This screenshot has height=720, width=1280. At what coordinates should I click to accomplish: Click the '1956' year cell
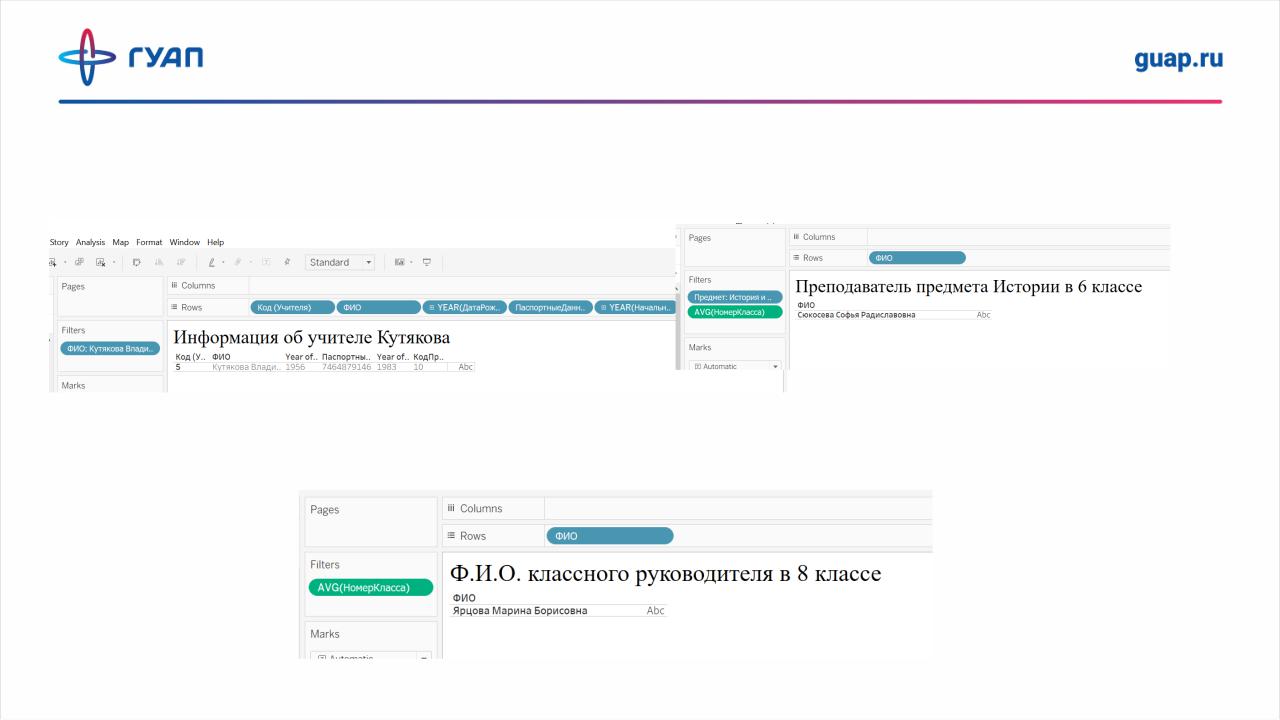tap(295, 367)
